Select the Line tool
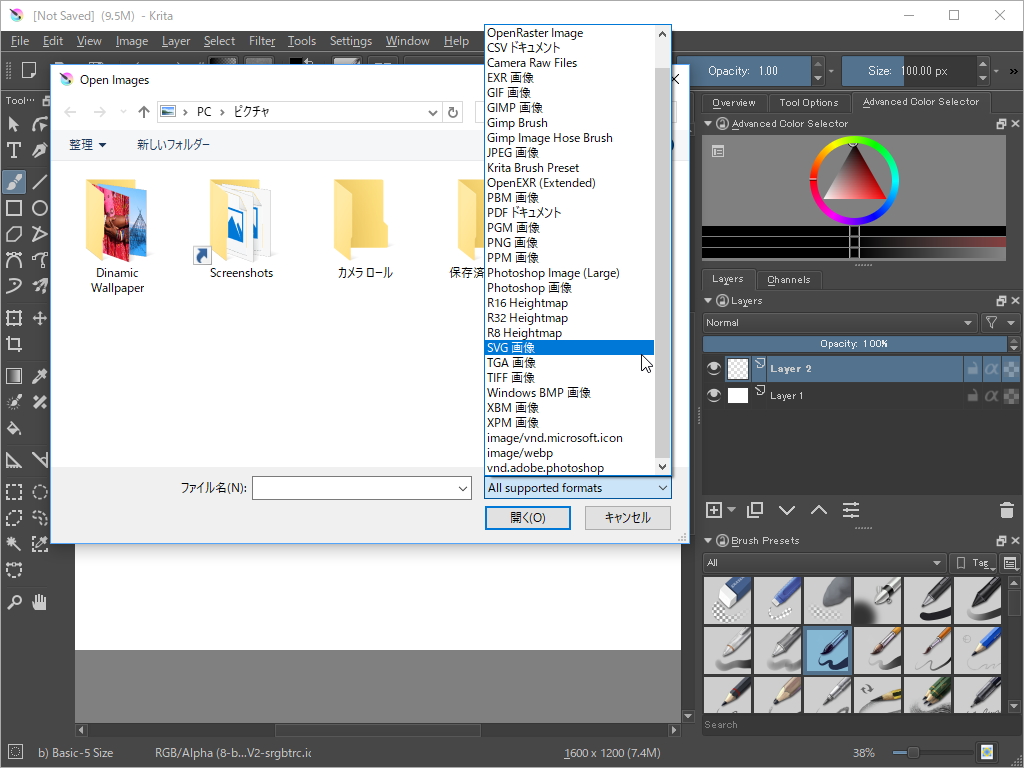Screen dimensions: 1024x768 40,181
